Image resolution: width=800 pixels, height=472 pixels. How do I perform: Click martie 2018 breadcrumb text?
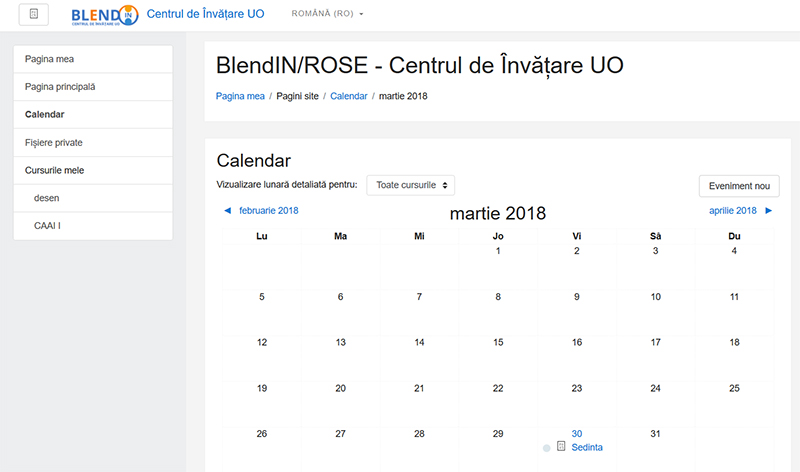pos(403,96)
